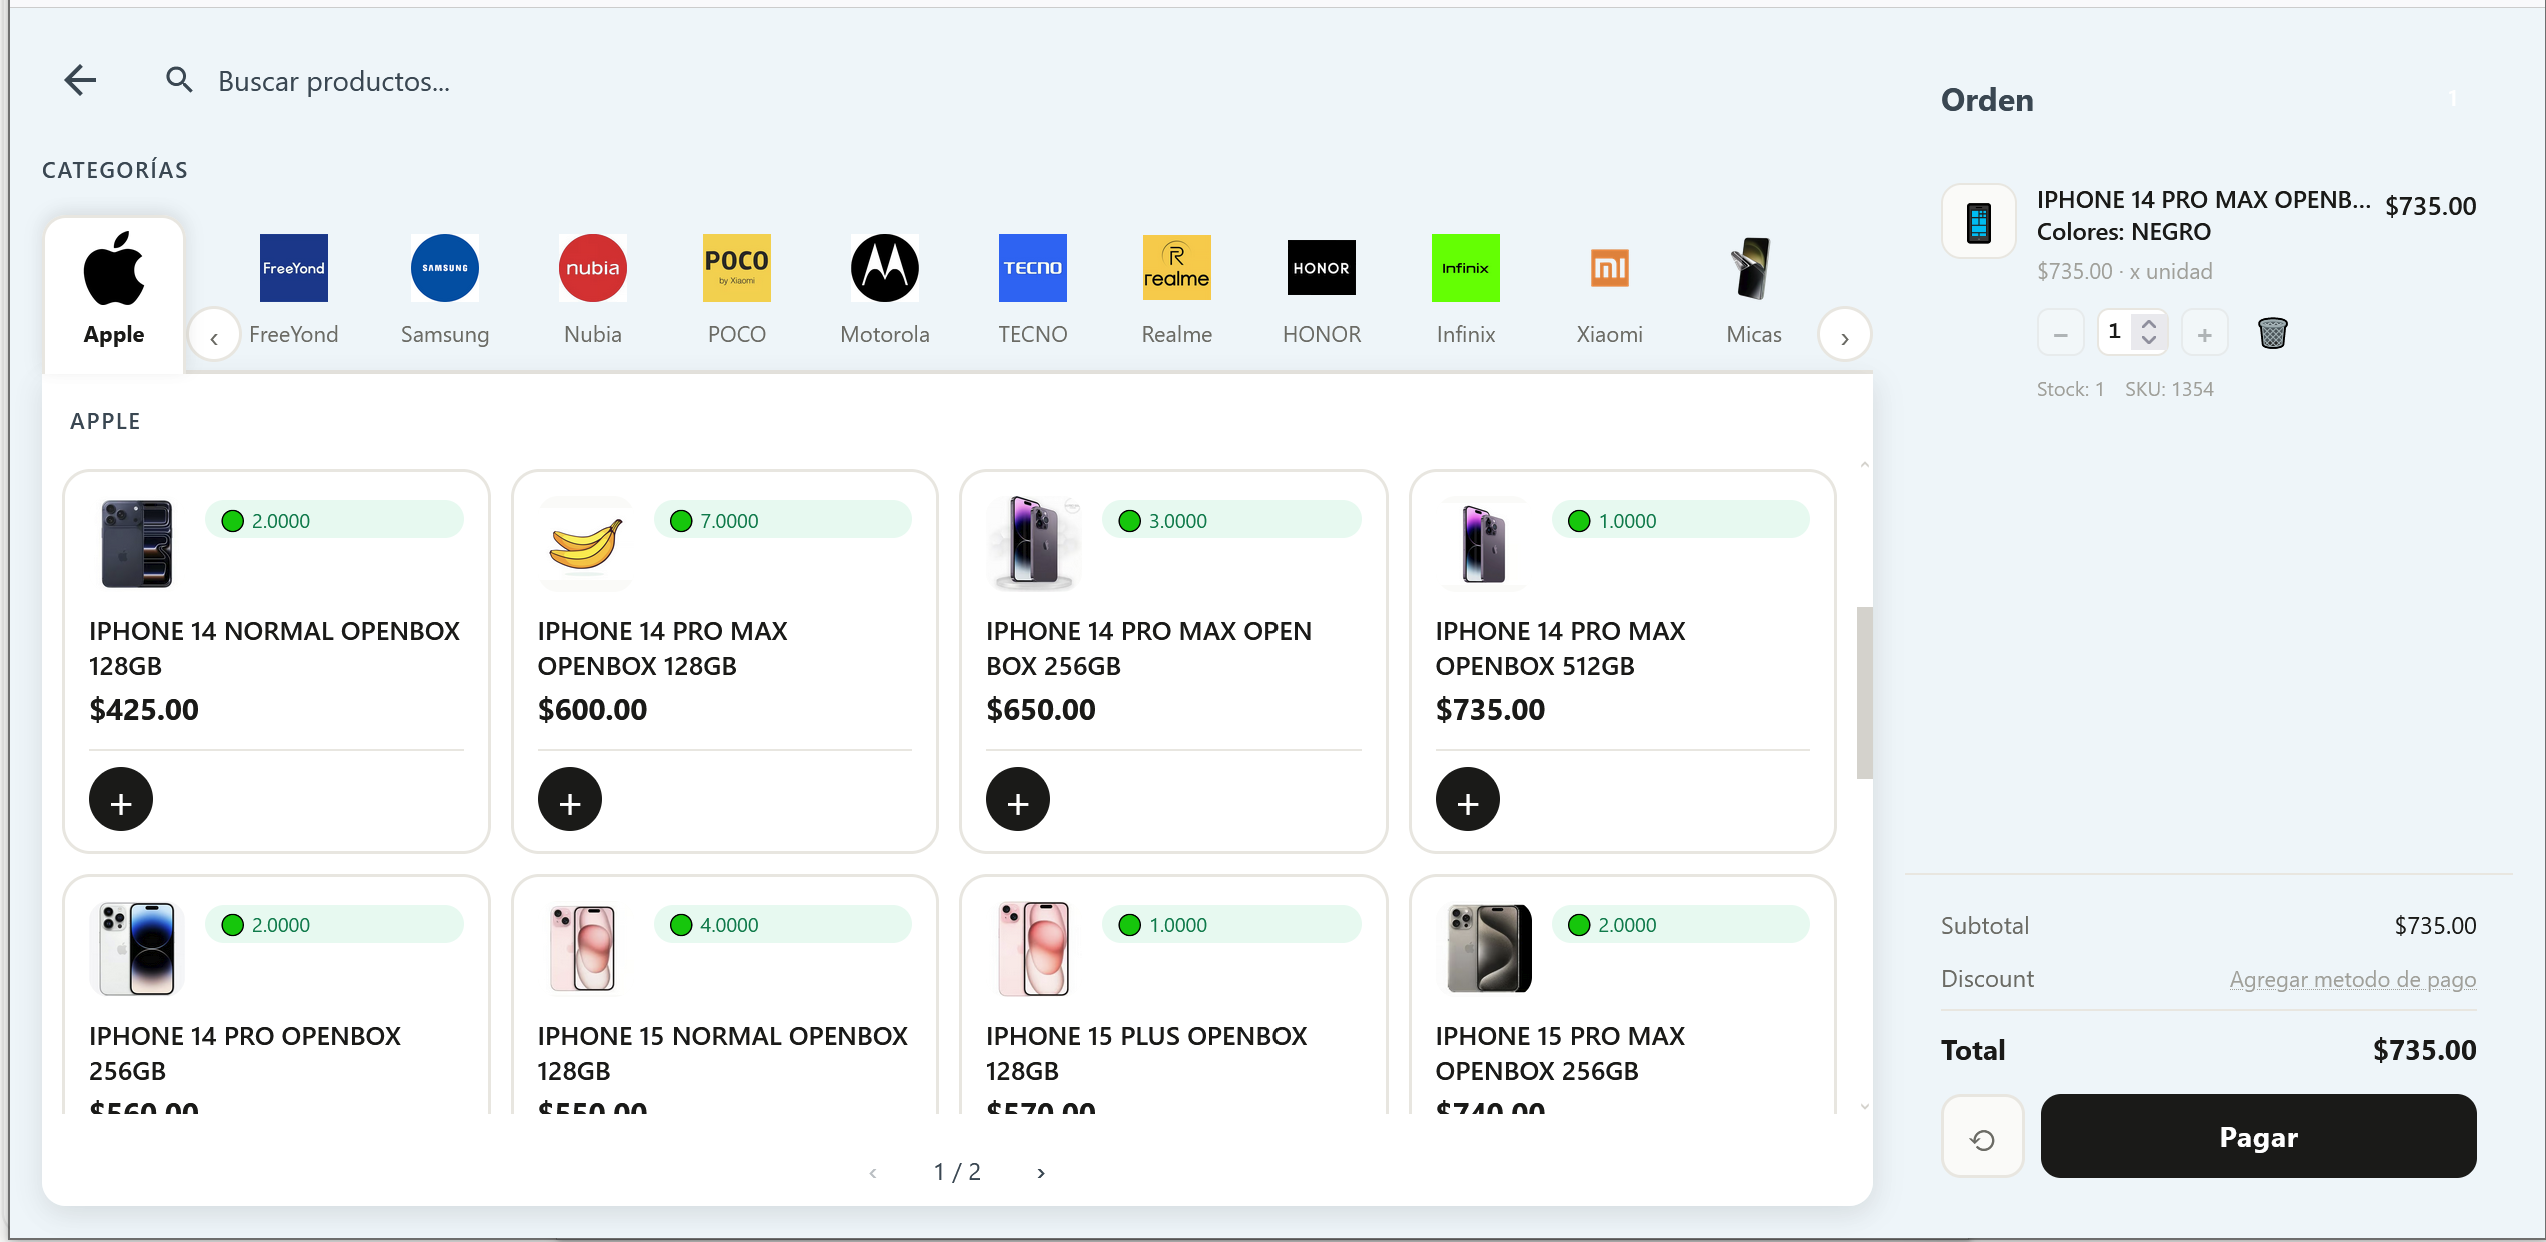Open the Realme category
Screen dimensions: 2546x1242
coord(1177,290)
